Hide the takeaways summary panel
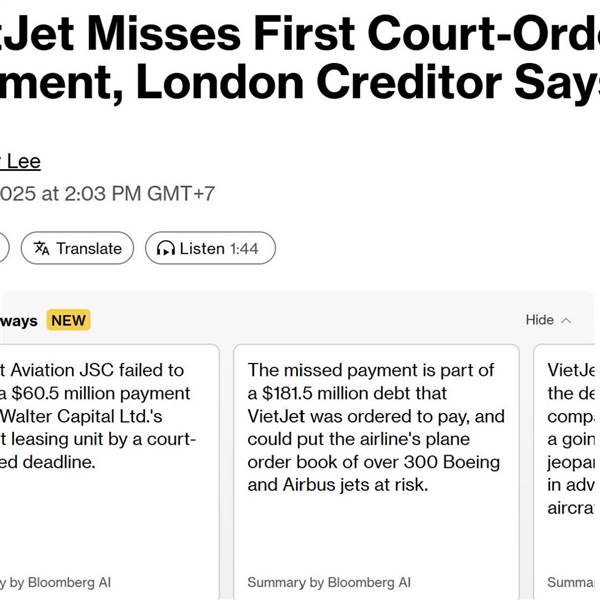The image size is (600, 600). tap(548, 320)
